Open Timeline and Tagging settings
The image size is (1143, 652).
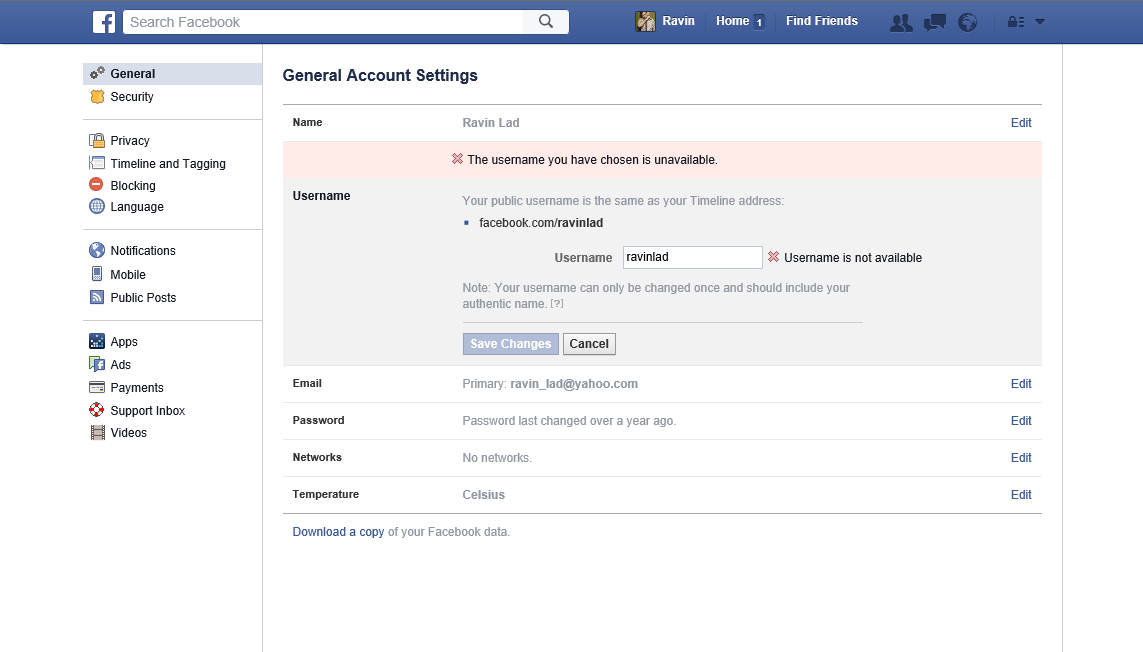coord(168,163)
